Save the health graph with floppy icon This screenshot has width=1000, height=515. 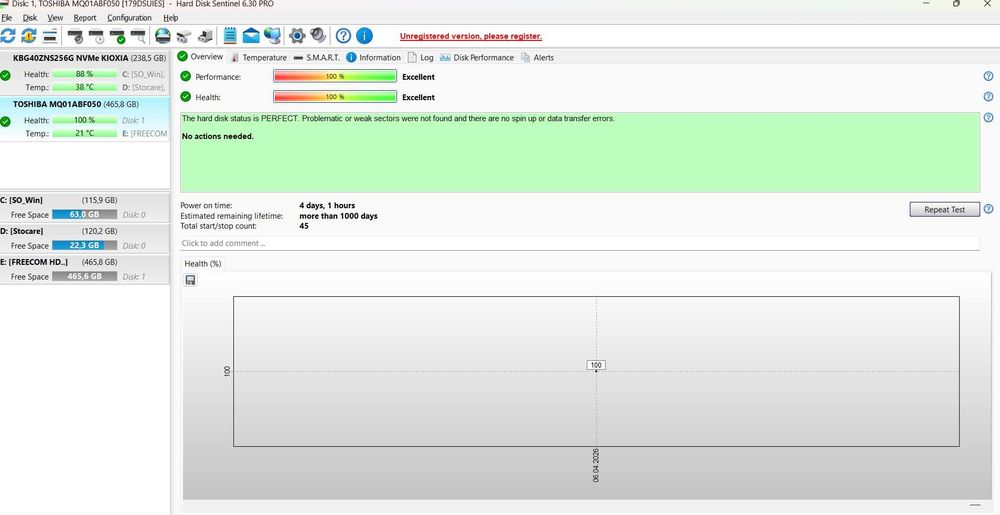coord(190,280)
